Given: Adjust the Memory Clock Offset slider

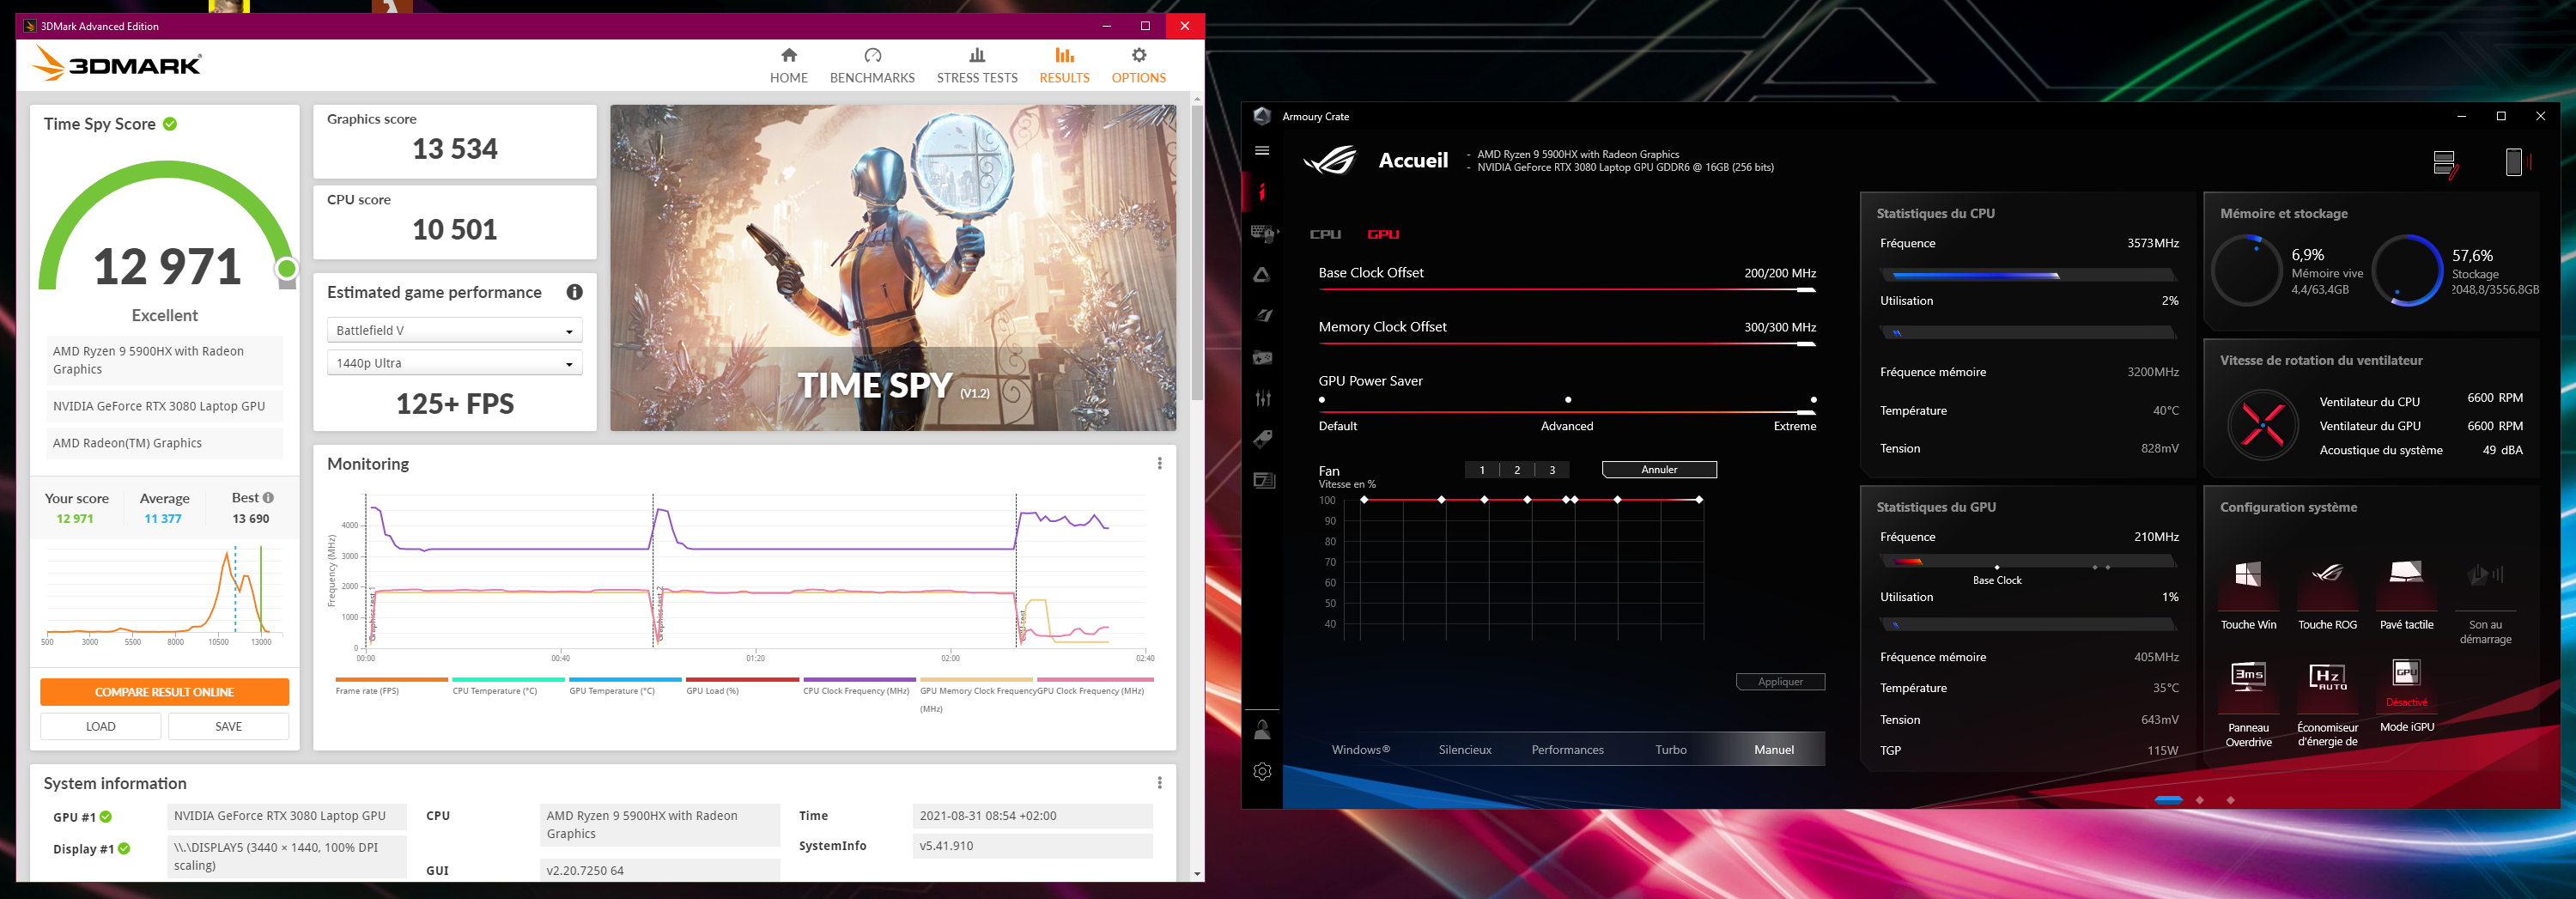Looking at the screenshot, I should tap(1567, 344).
